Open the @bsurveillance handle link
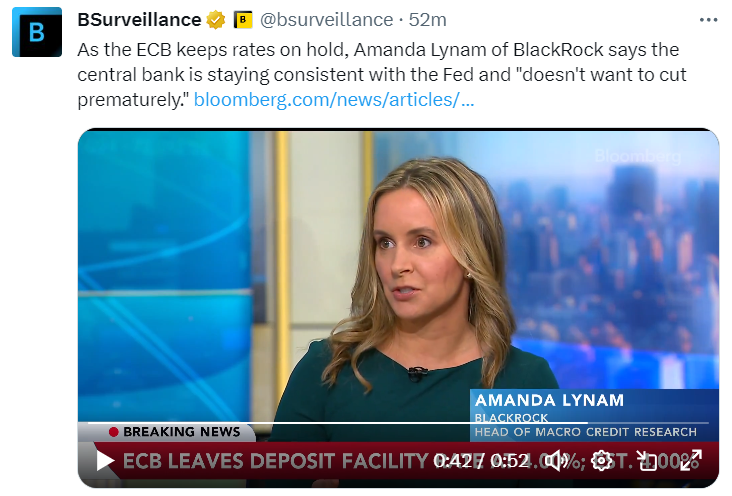Viewport: 732px width, 496px height. pyautogui.click(x=327, y=20)
